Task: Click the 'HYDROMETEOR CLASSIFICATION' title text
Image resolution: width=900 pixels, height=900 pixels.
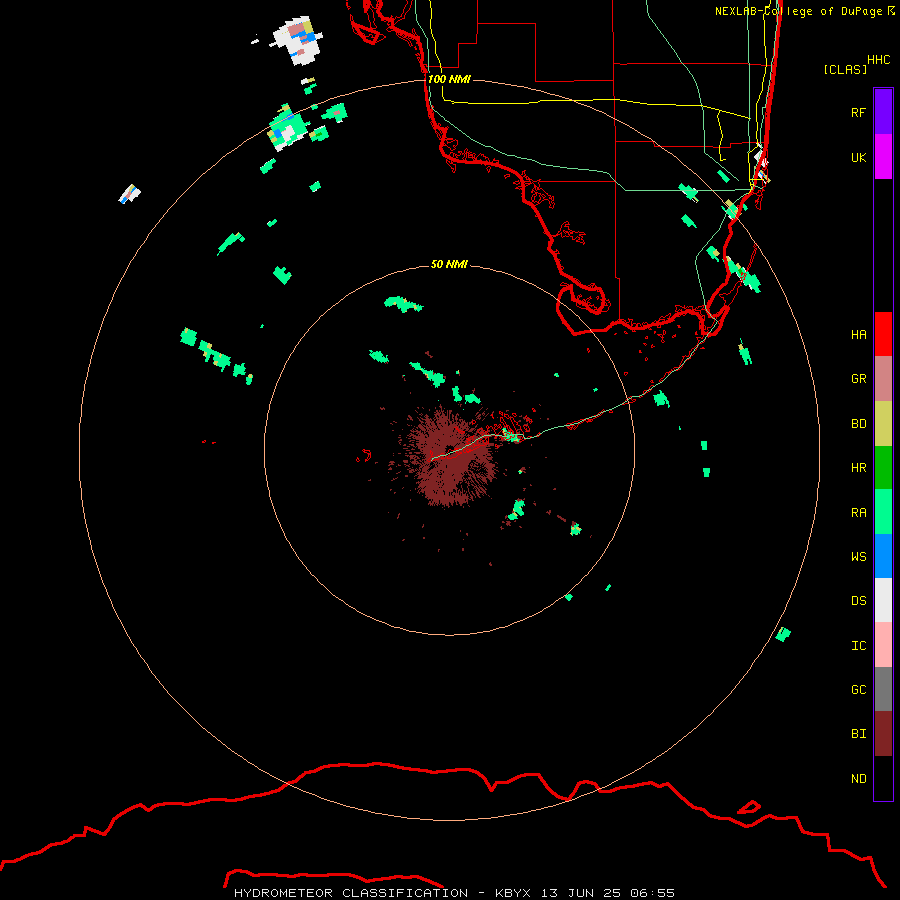Action: tap(351, 893)
